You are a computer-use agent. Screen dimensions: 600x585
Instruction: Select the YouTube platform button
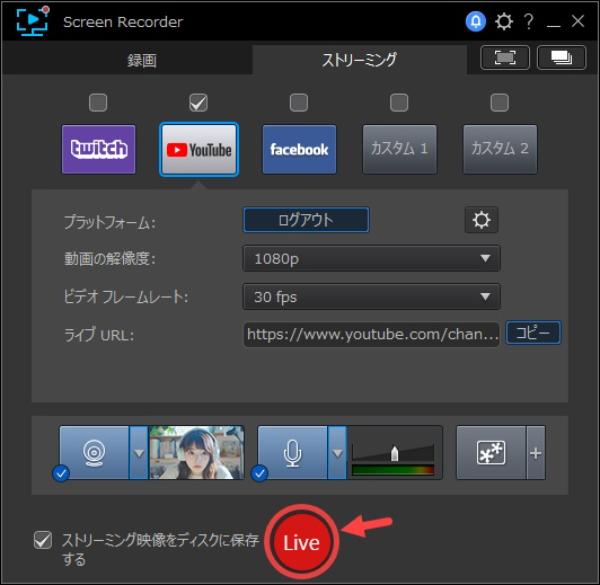199,149
